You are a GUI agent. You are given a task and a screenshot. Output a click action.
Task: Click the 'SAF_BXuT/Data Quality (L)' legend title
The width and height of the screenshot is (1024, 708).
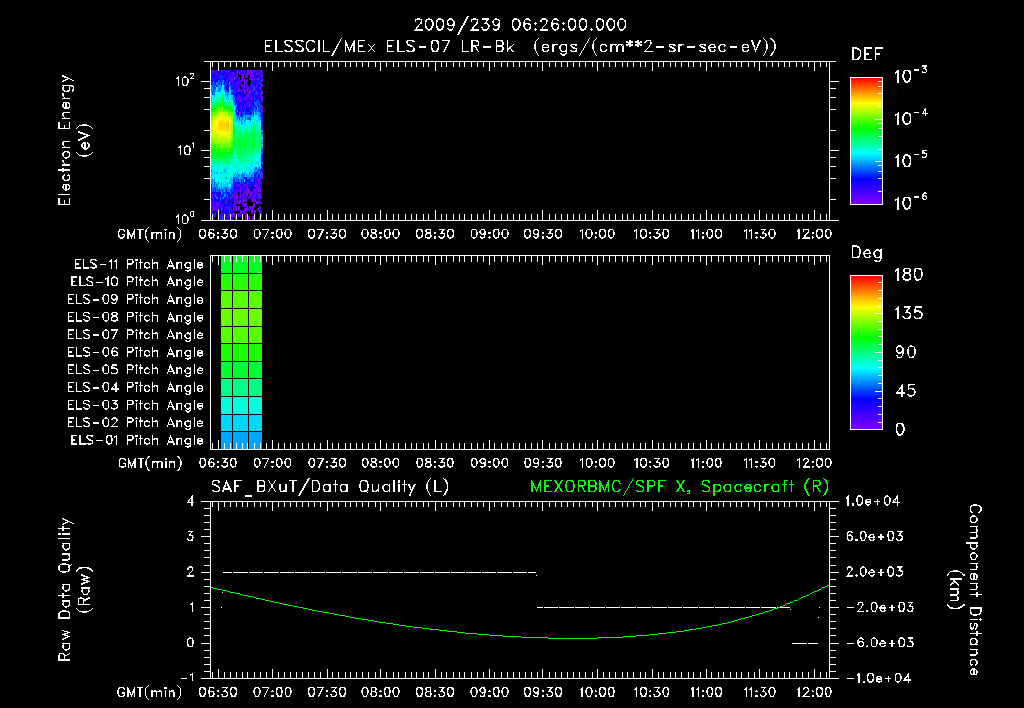(330, 487)
